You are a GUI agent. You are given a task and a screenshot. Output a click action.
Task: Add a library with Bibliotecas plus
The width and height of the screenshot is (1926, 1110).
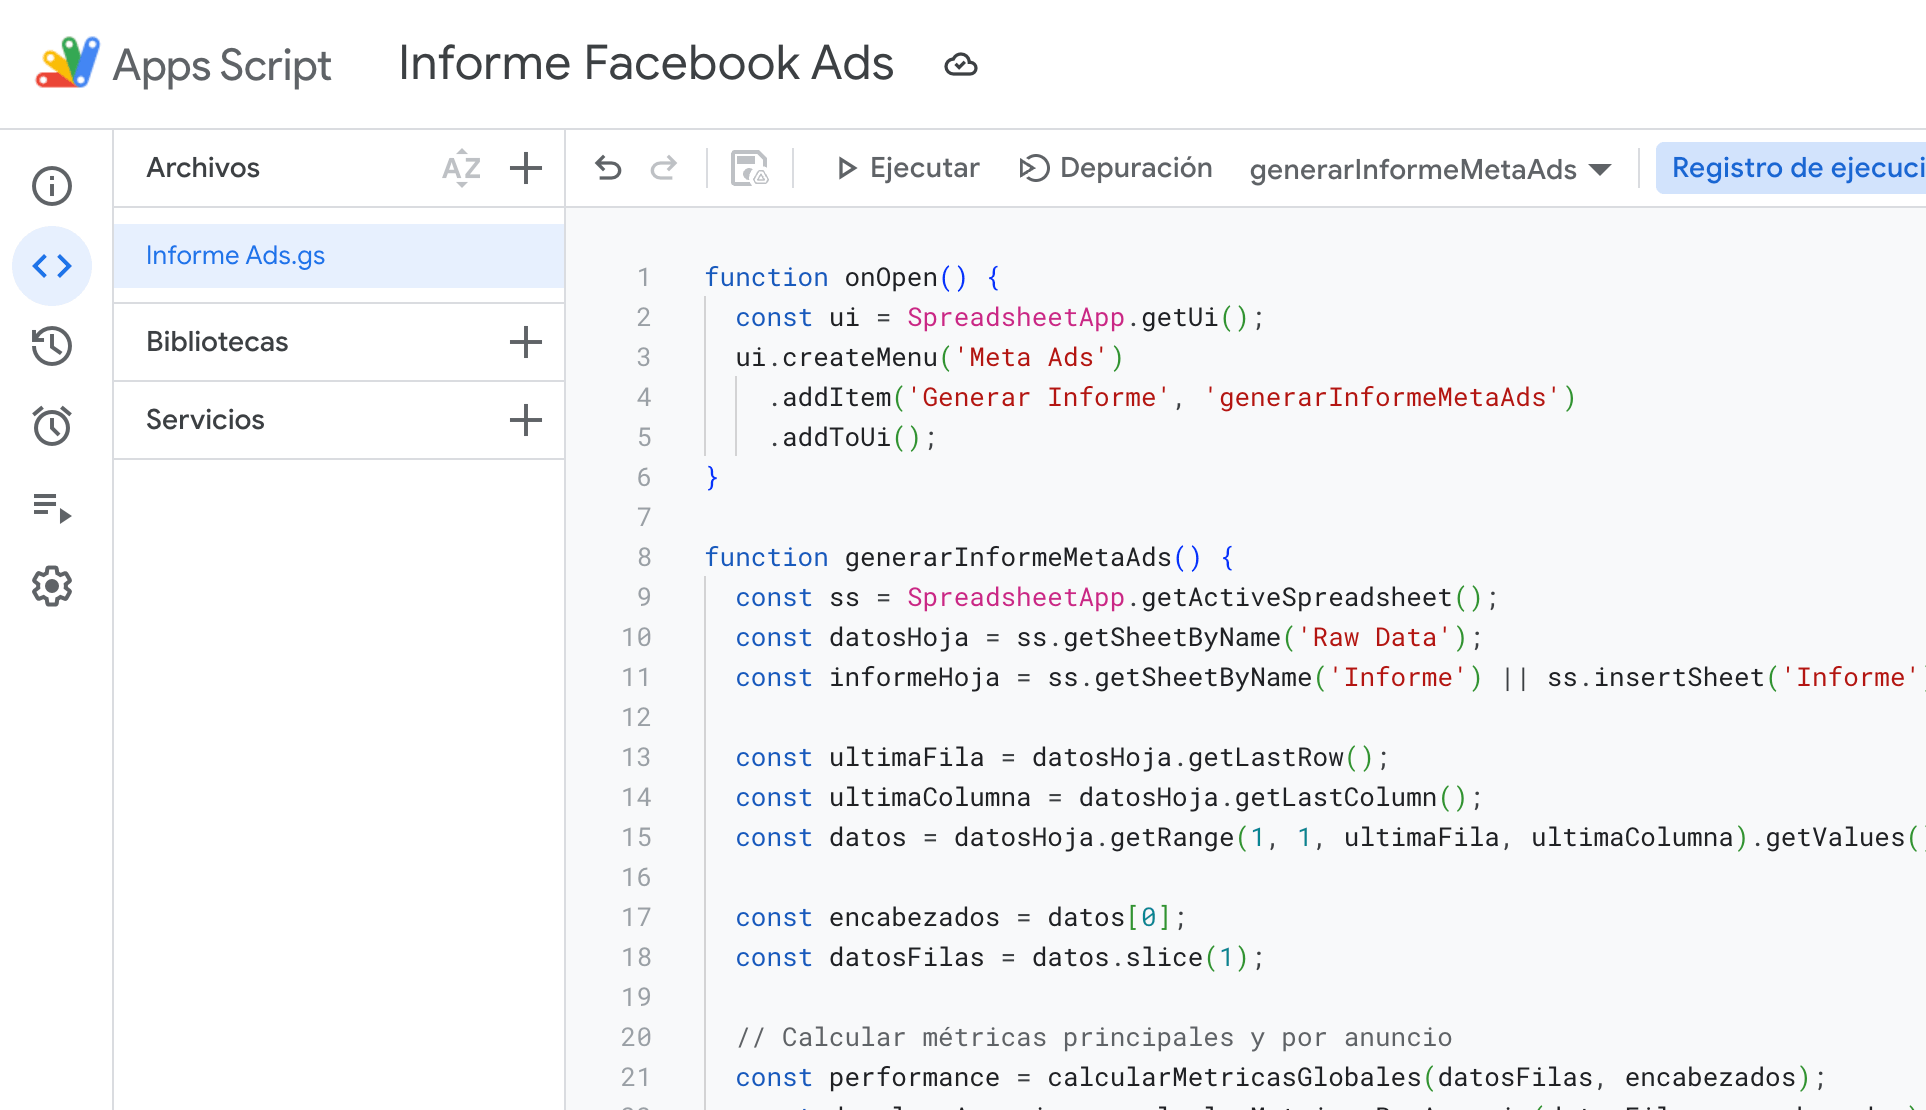click(525, 342)
